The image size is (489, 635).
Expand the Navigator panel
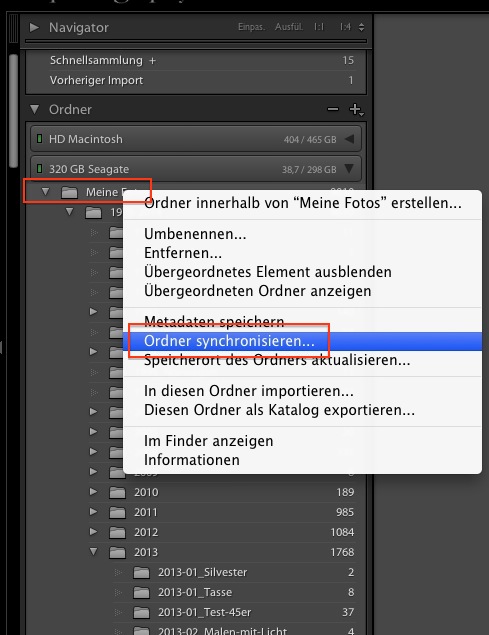pos(34,28)
